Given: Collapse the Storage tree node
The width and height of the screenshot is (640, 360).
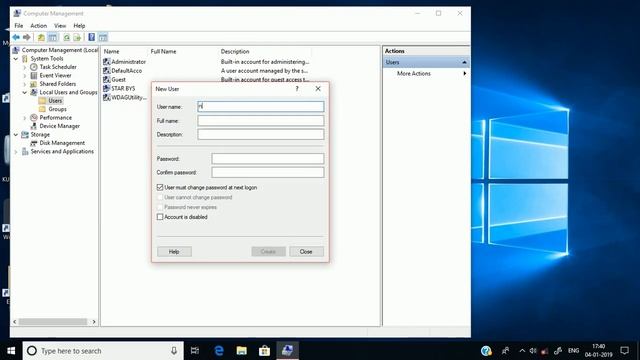Looking at the screenshot, I should click(x=16, y=135).
